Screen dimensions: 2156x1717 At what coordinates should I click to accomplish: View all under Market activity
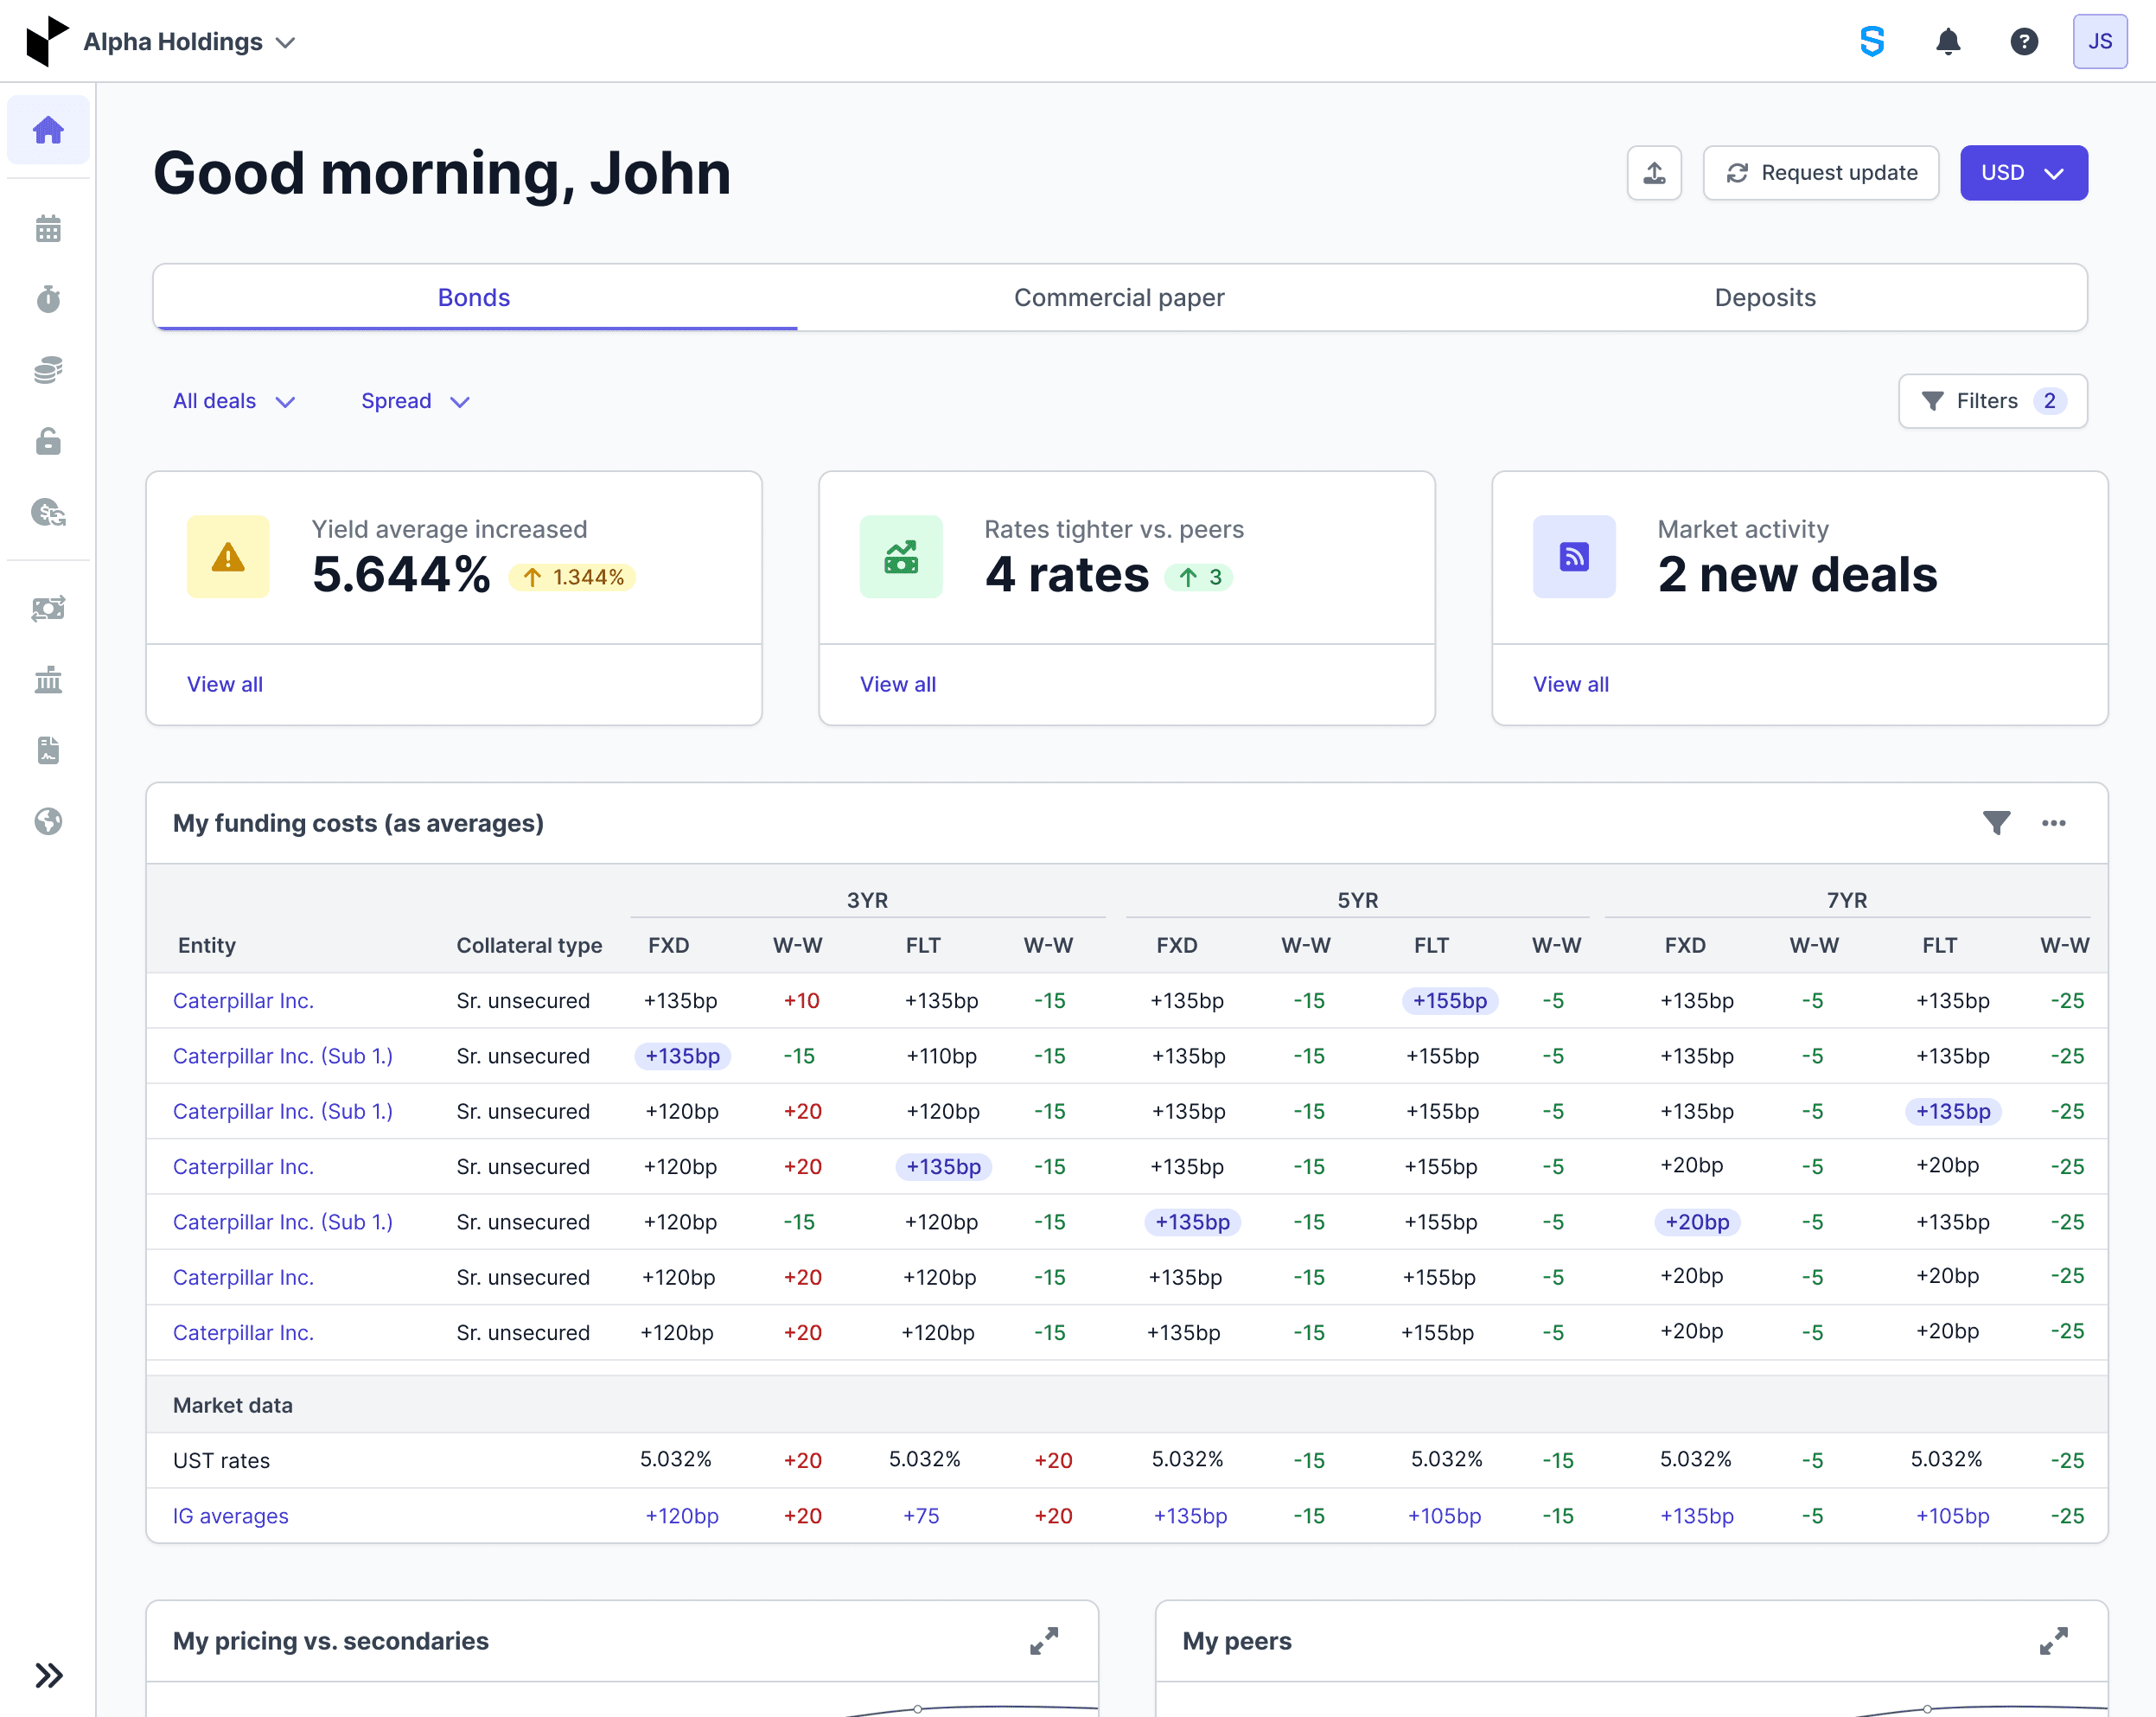(x=1571, y=684)
